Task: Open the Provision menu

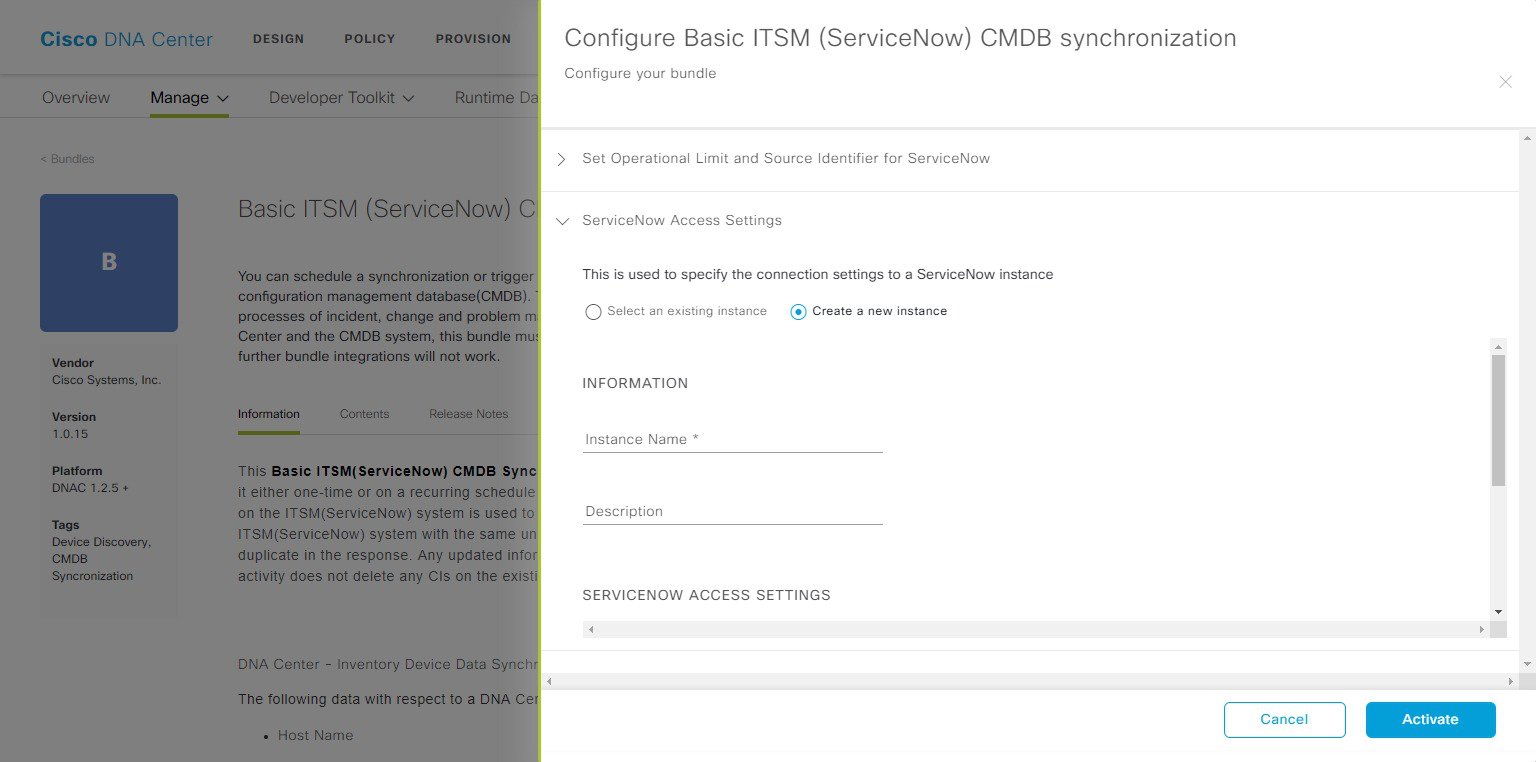Action: click(473, 39)
